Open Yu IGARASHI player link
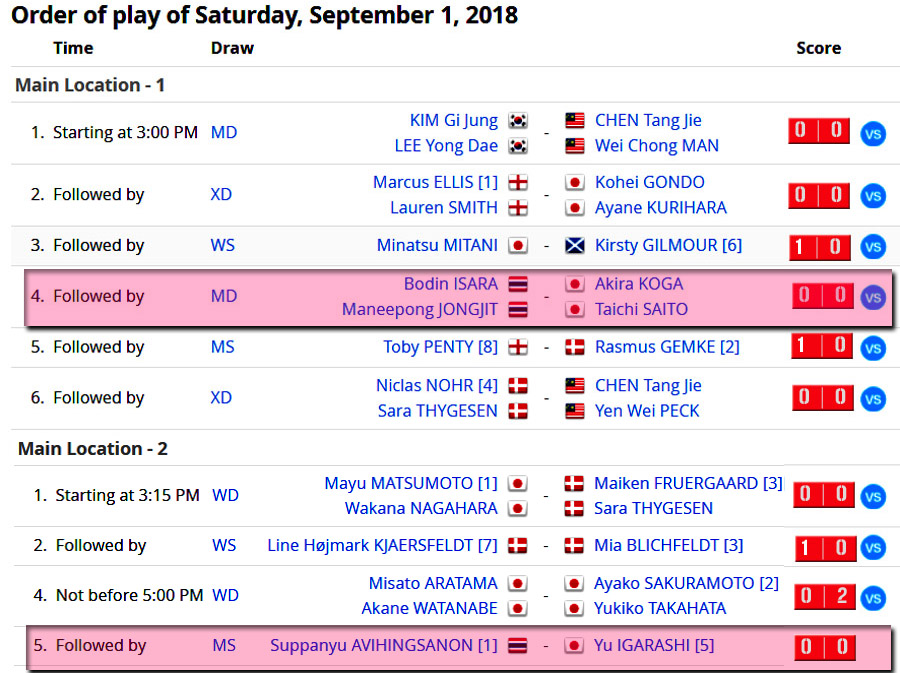This screenshot has width=900, height=673. click(654, 645)
